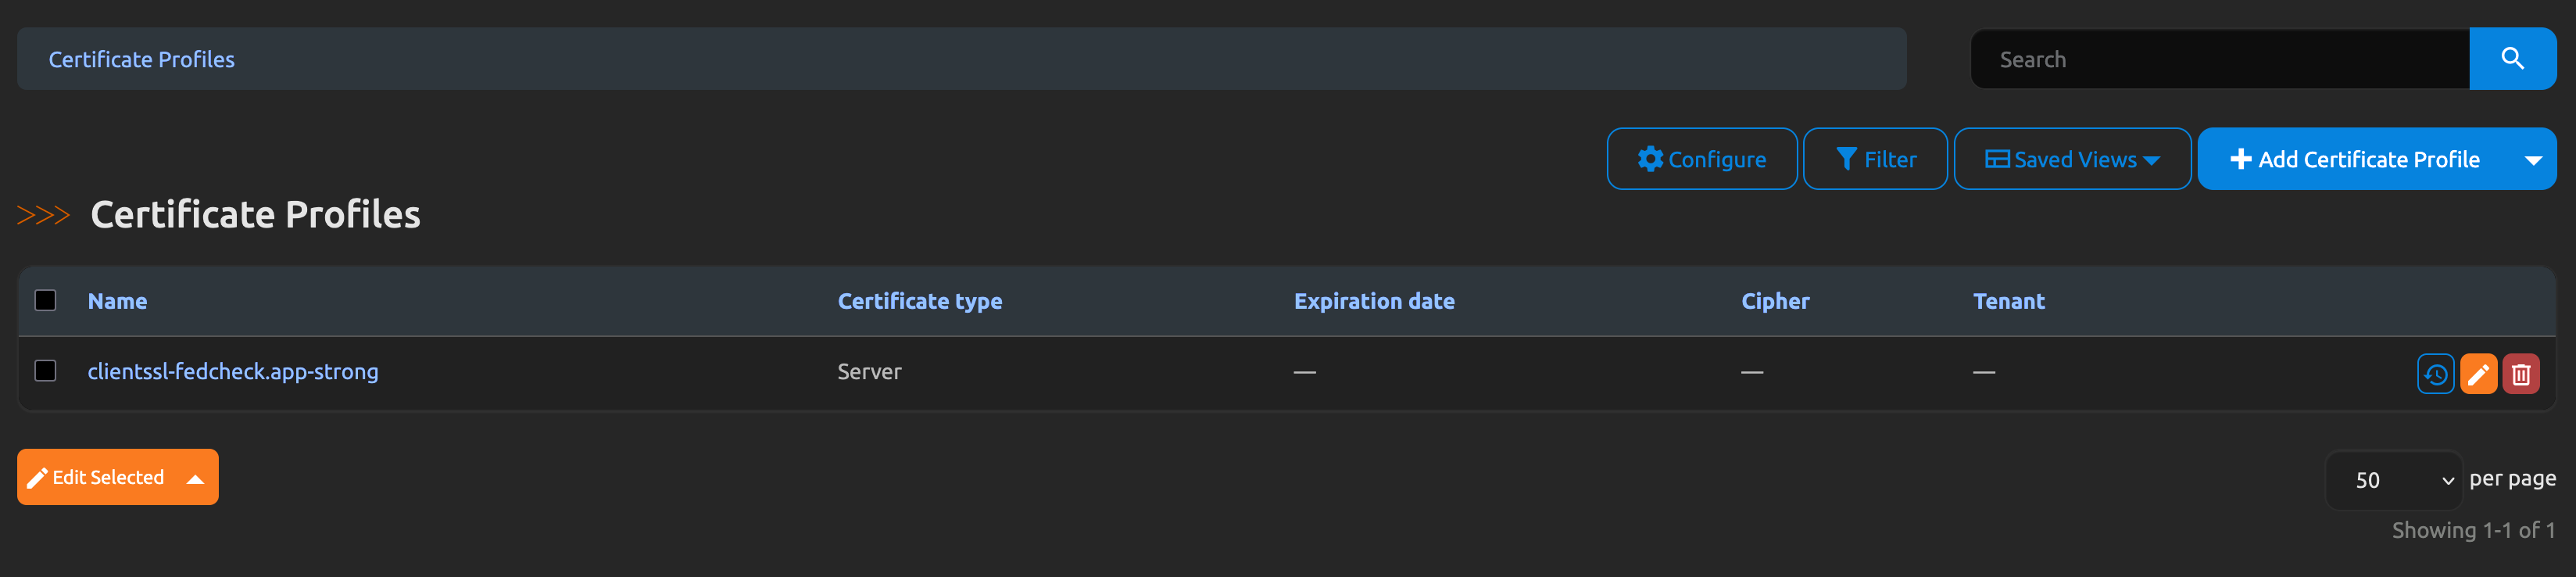Click the Filter funnel icon
The height and width of the screenshot is (577, 2576).
(x=1846, y=159)
